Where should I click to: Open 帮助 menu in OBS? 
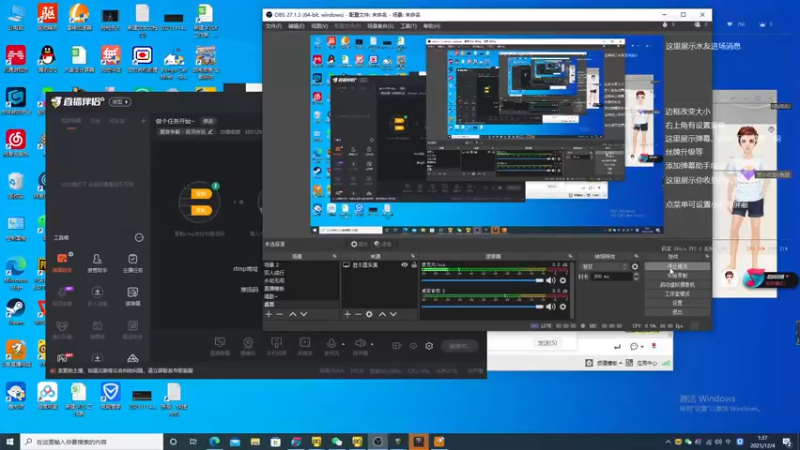click(431, 26)
